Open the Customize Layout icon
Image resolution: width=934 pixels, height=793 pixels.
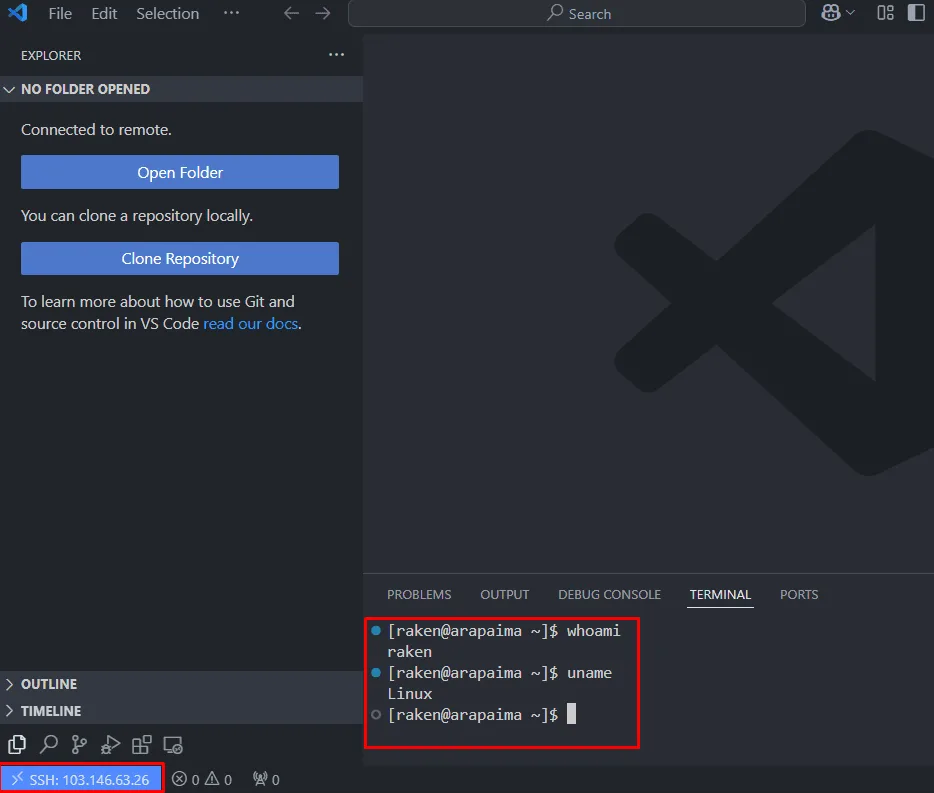point(885,13)
